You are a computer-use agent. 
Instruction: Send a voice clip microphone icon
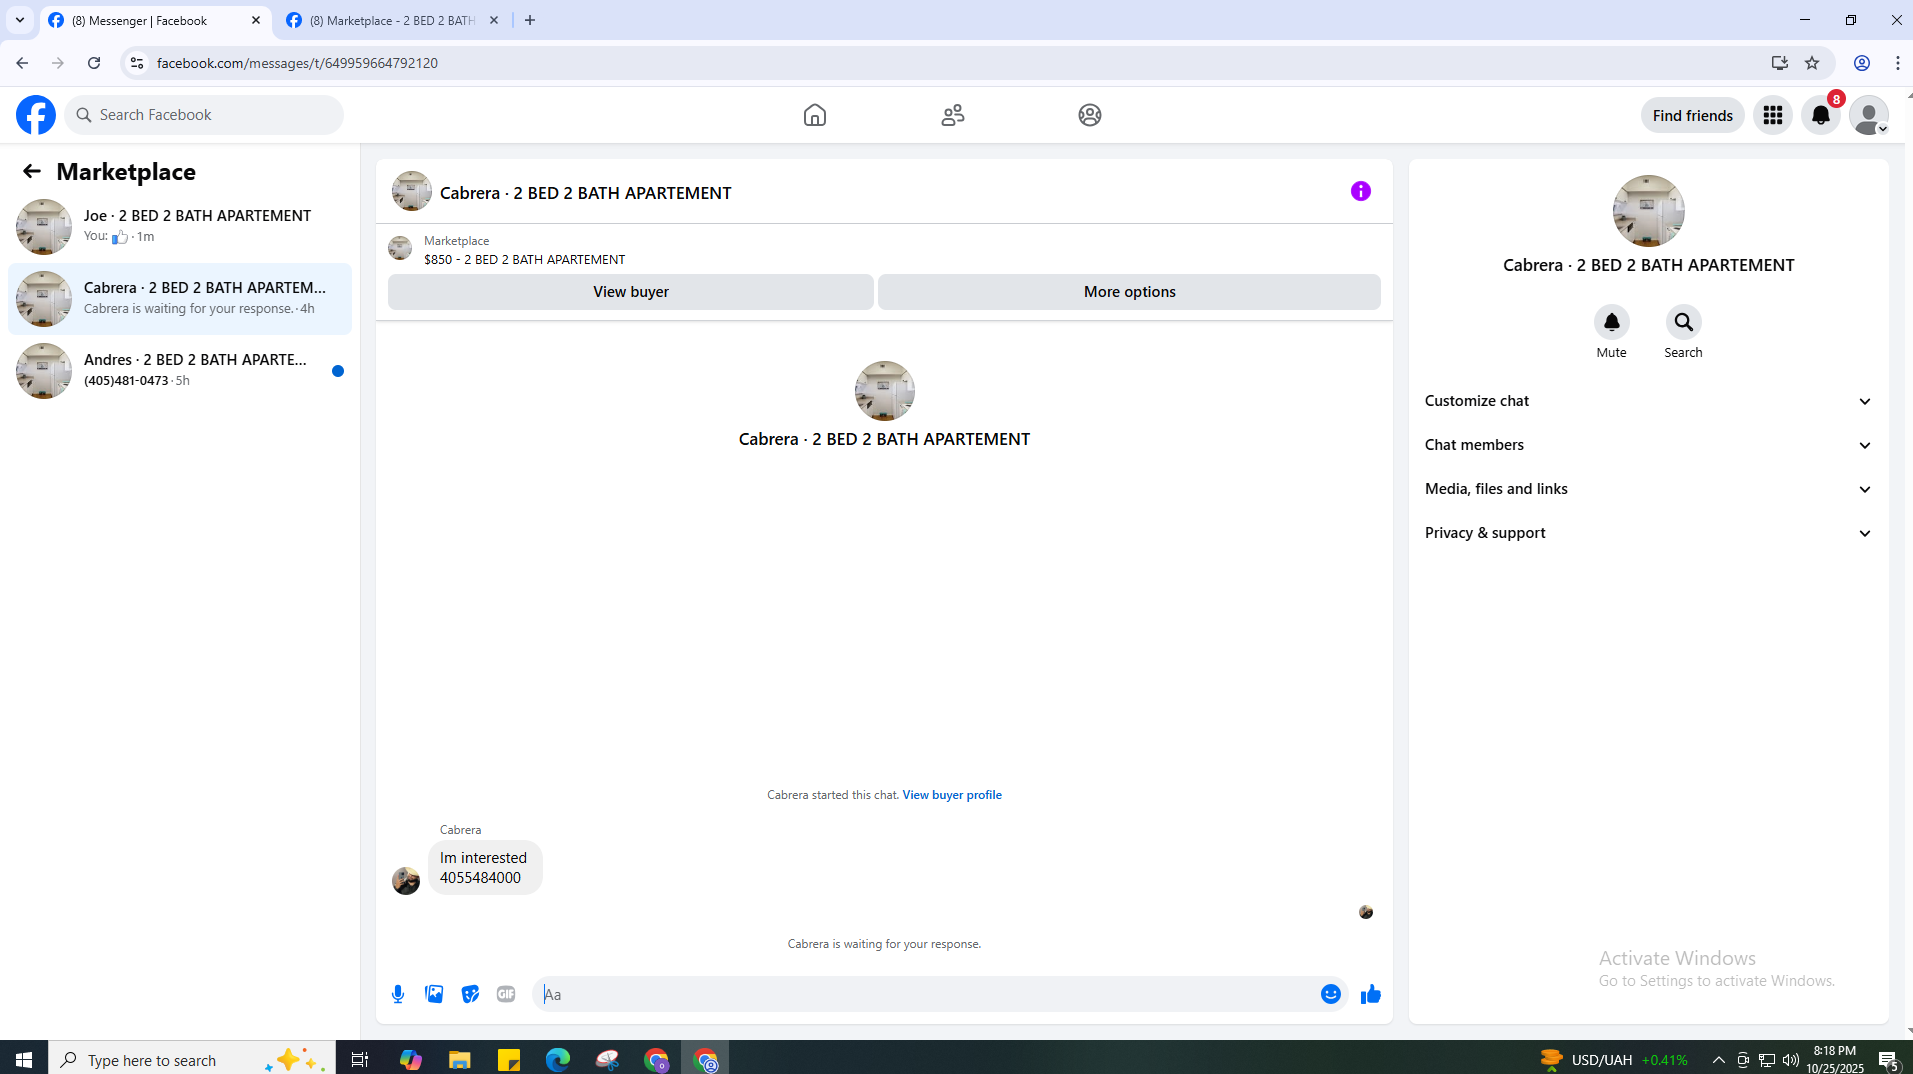398,994
